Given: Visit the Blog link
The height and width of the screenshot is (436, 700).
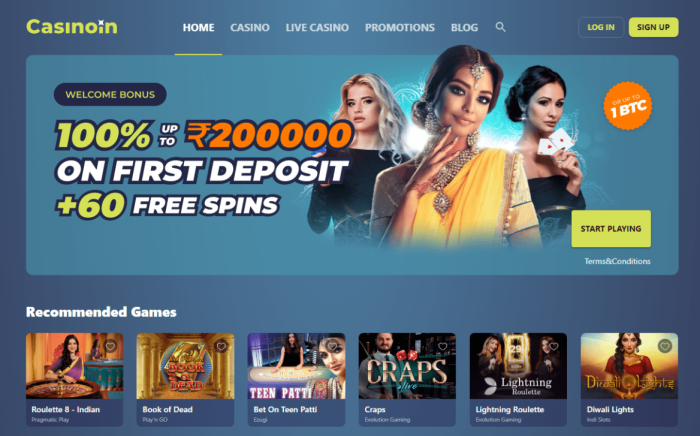Looking at the screenshot, I should [464, 28].
